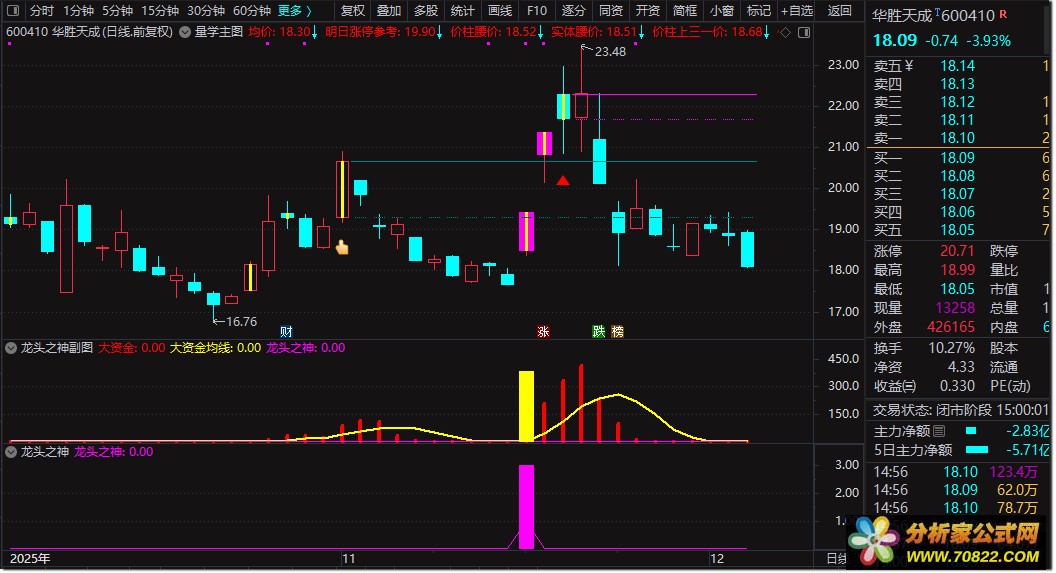Open the 小窗 mini window
This screenshot has height=573, width=1056.
pos(722,11)
